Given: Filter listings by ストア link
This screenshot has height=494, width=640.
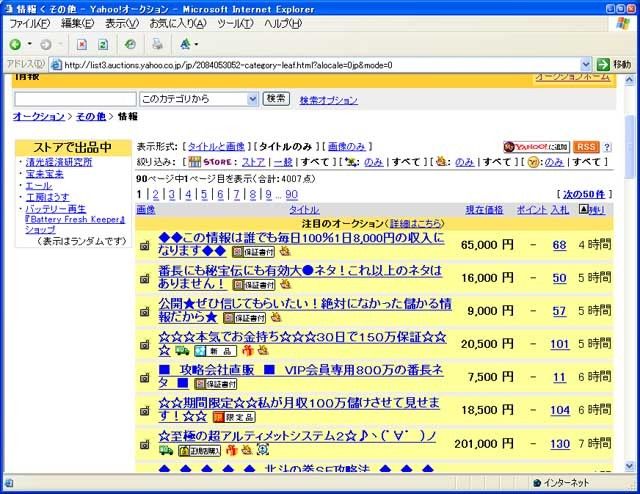Looking at the screenshot, I should coord(253,162).
